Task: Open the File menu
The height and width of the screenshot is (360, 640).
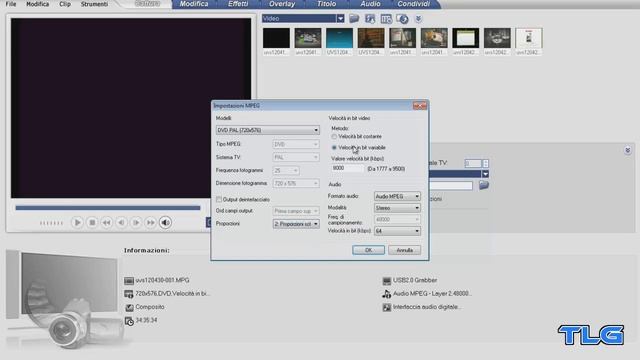Action: [11, 4]
